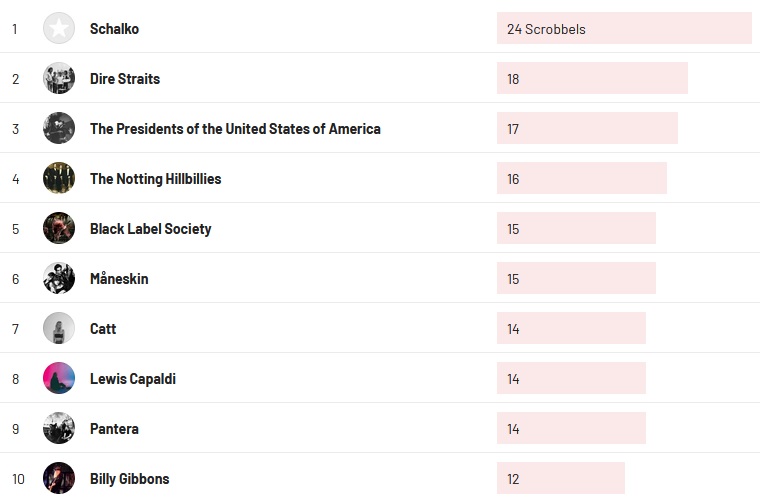Click Schalko's placeholder star avatar
Viewport: 760px width, 500px height.
59,28
